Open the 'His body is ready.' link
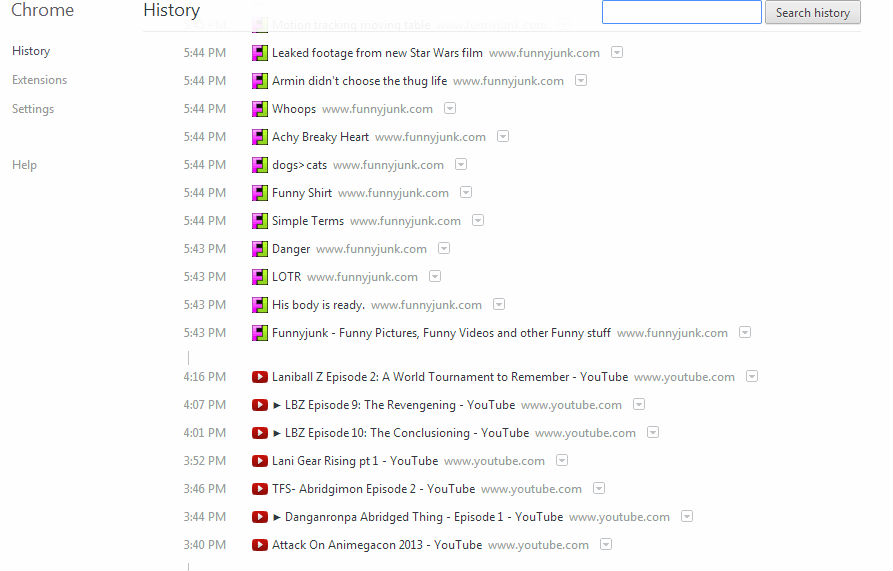Viewport: 893px width, 571px height. pos(318,305)
